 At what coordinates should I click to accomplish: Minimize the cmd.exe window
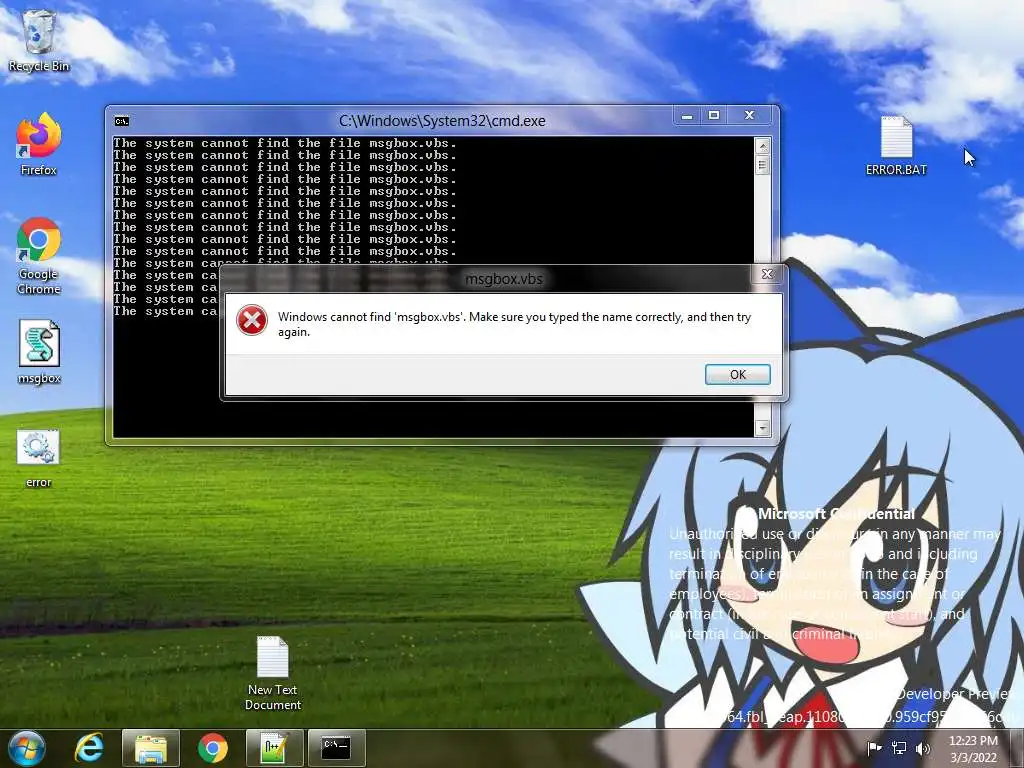(687, 116)
